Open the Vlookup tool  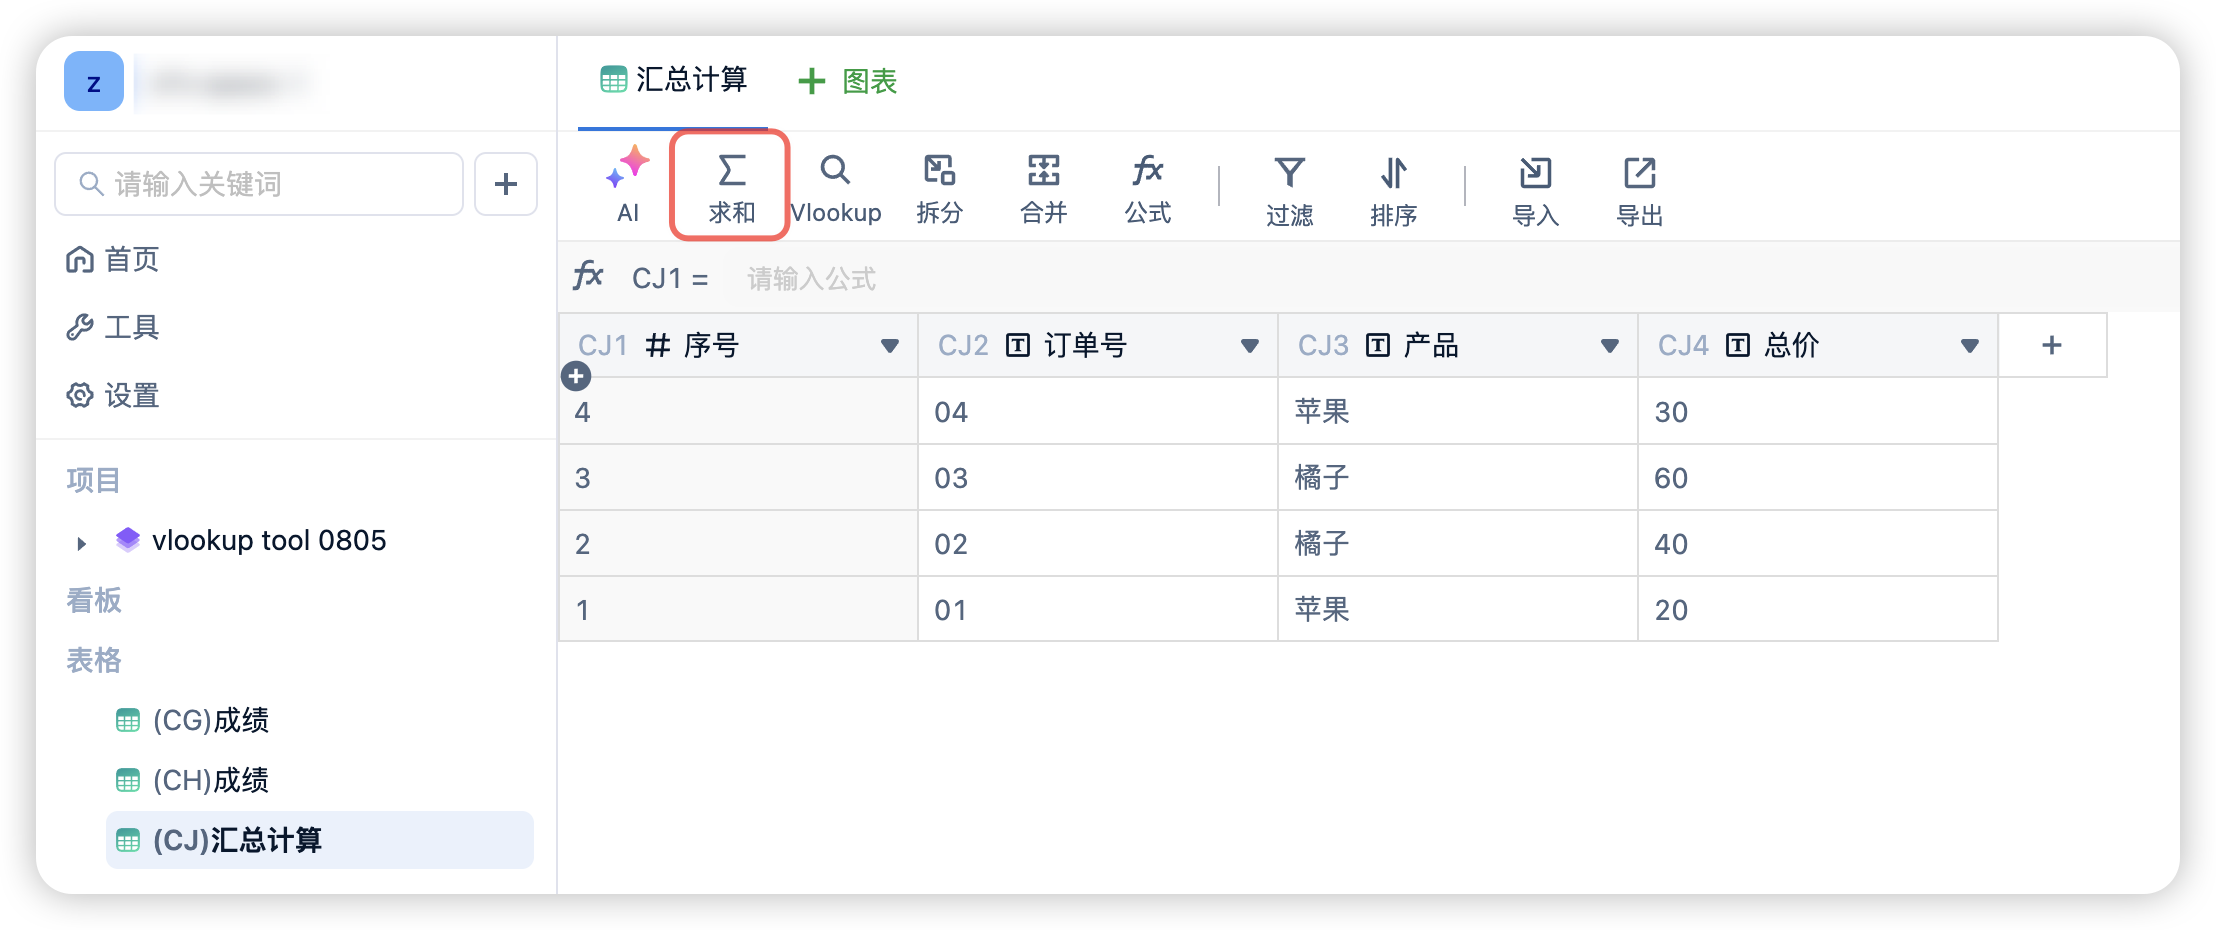click(836, 186)
